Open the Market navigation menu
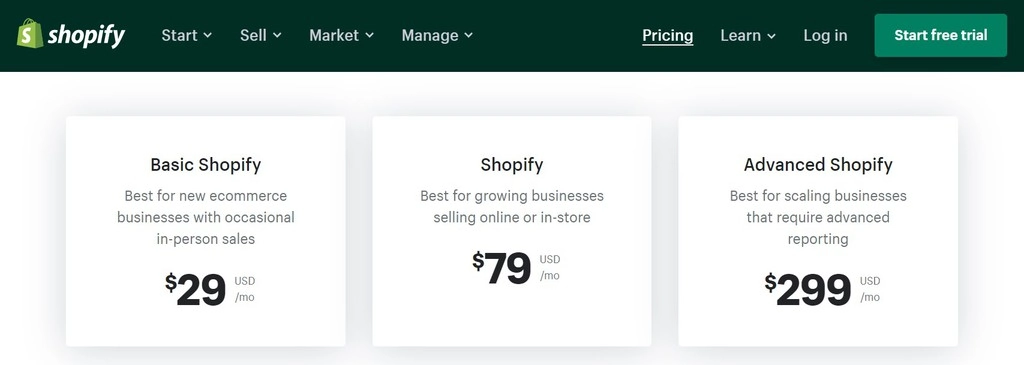 (x=342, y=35)
